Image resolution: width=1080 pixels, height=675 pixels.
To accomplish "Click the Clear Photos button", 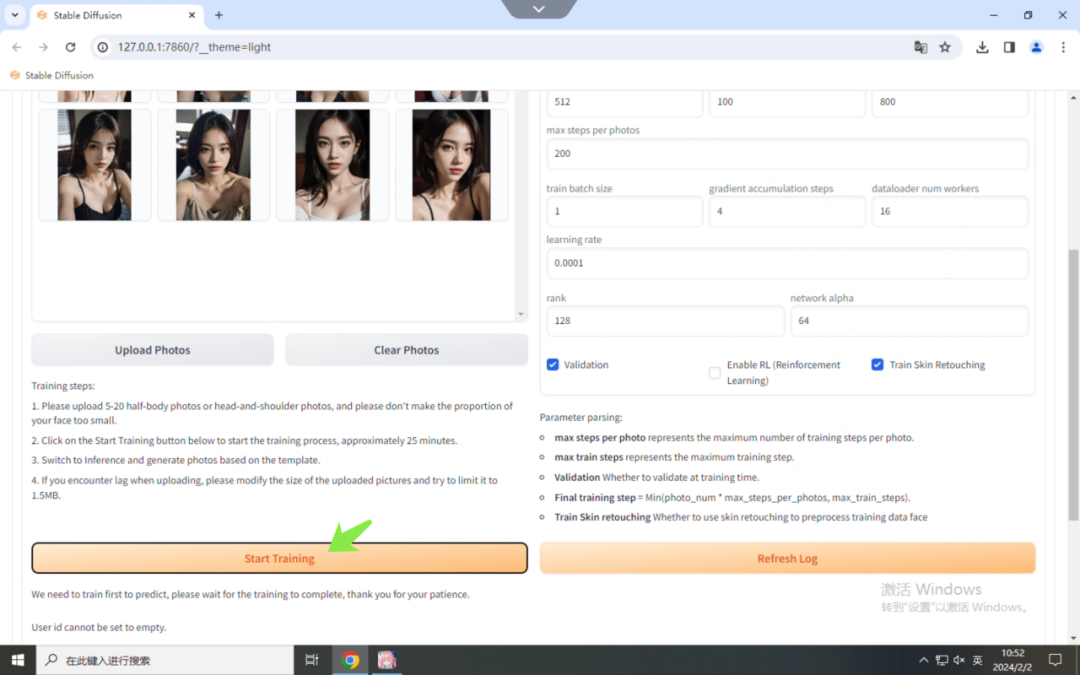I will coord(406,350).
